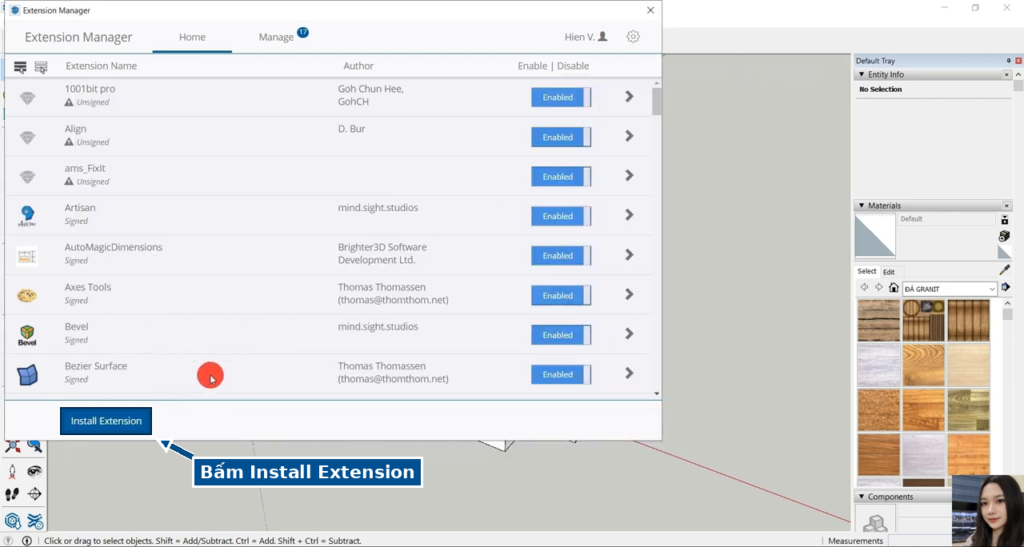The width and height of the screenshot is (1024, 547).
Task: Expand details arrow for Artisan
Action: pos(630,215)
